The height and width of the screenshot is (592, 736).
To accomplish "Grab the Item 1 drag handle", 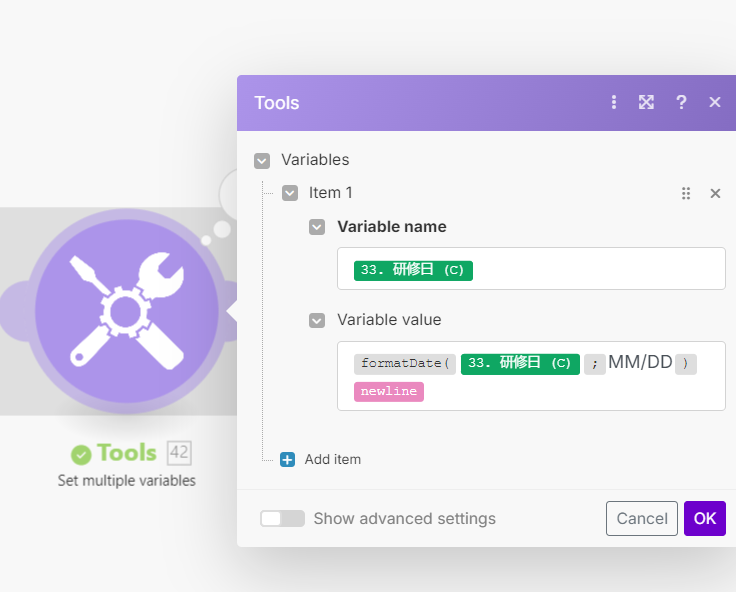I will pos(686,193).
